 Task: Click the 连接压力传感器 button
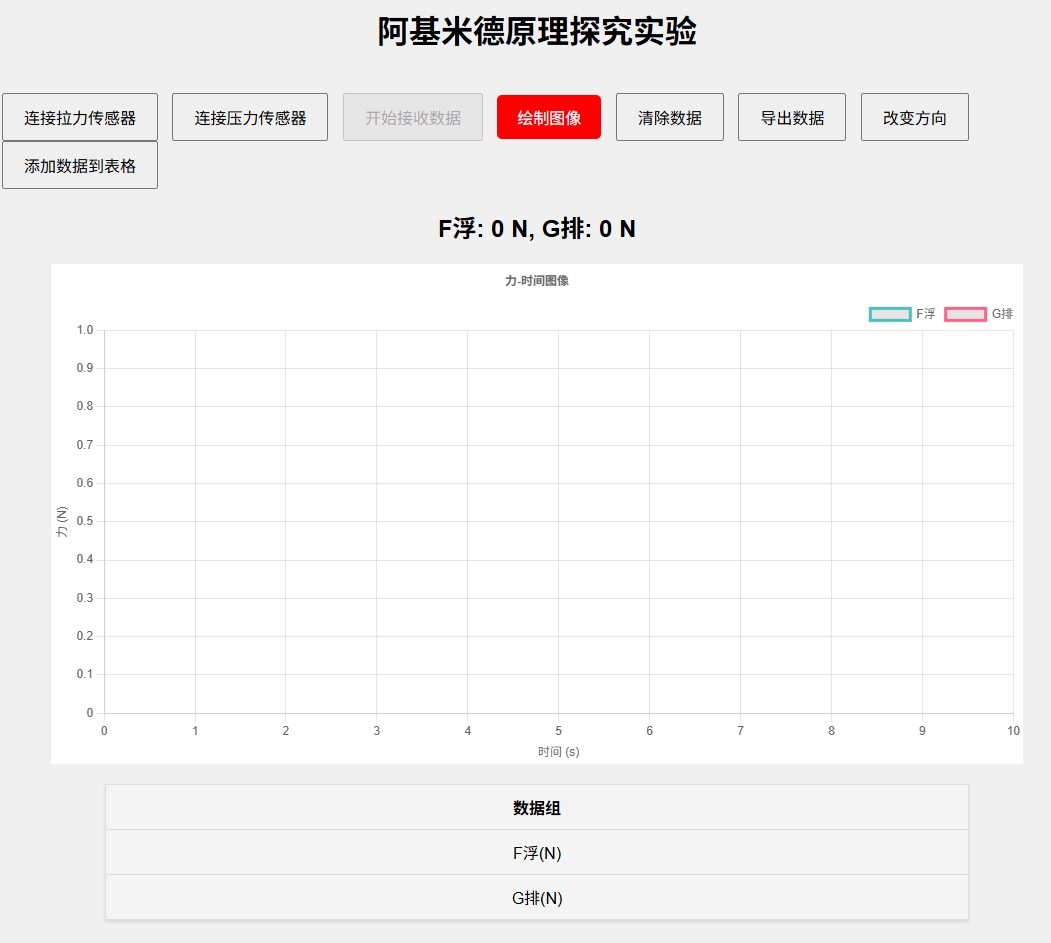coord(249,117)
